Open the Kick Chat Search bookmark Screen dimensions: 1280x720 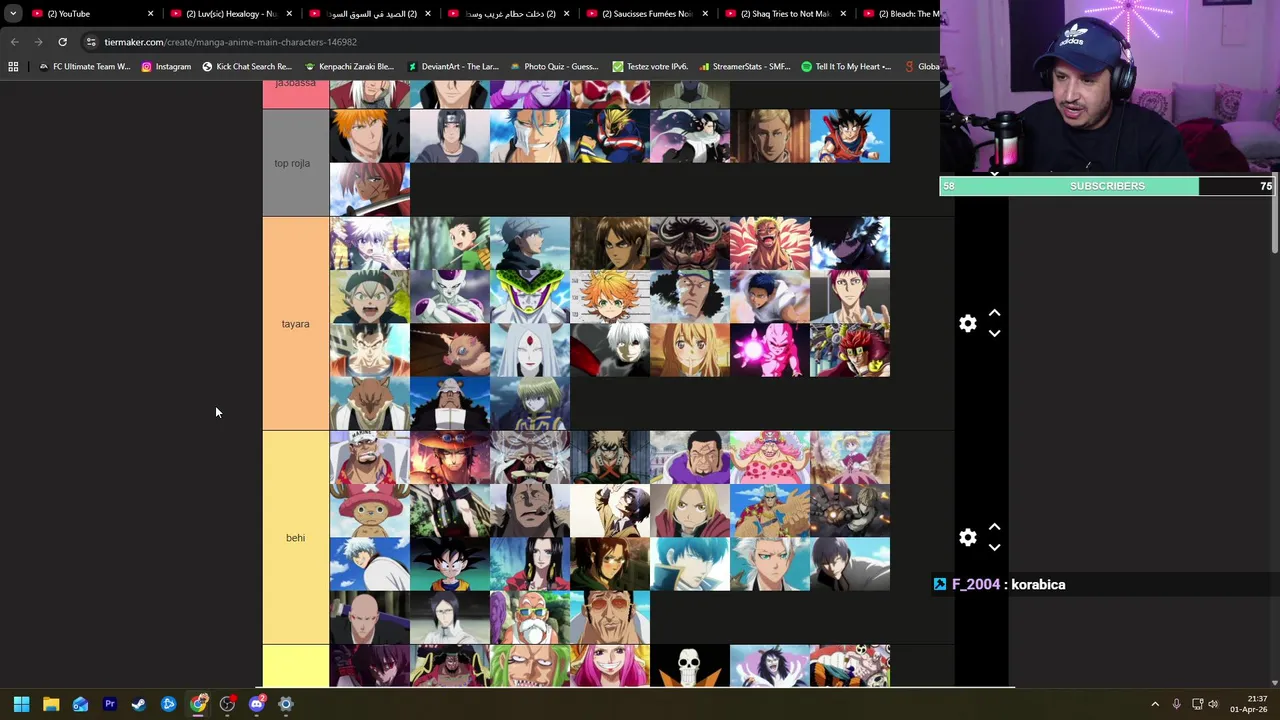246,67
